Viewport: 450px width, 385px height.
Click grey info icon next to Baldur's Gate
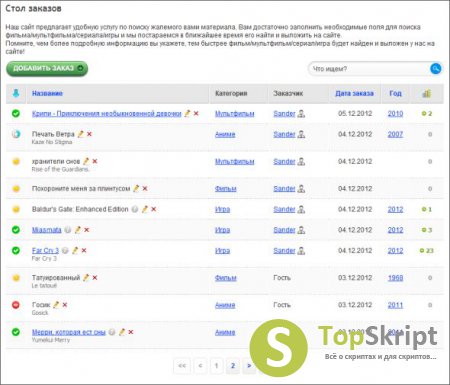pyautogui.click(x=135, y=209)
